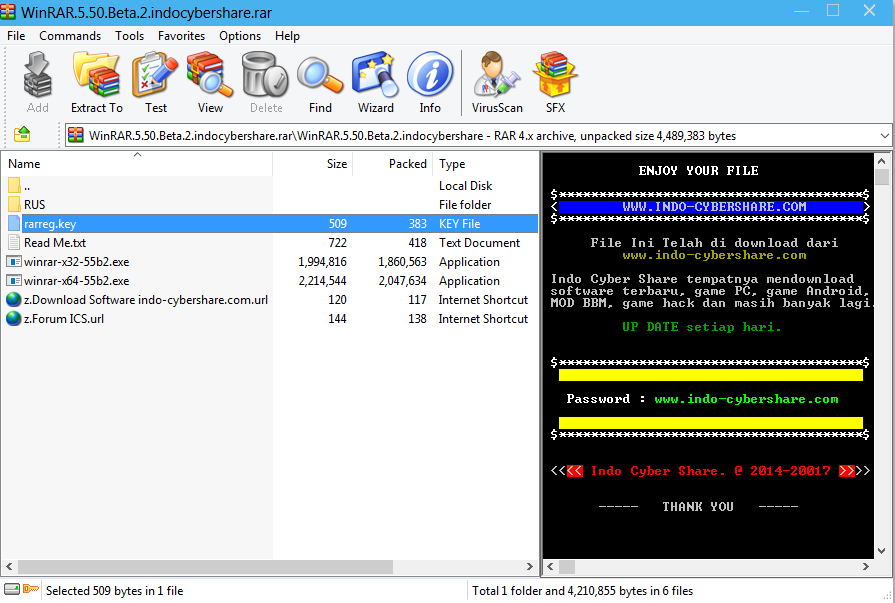Click 'ENJOY YOUR FILE' heading in comment
895x603 pixels.
click(x=698, y=170)
